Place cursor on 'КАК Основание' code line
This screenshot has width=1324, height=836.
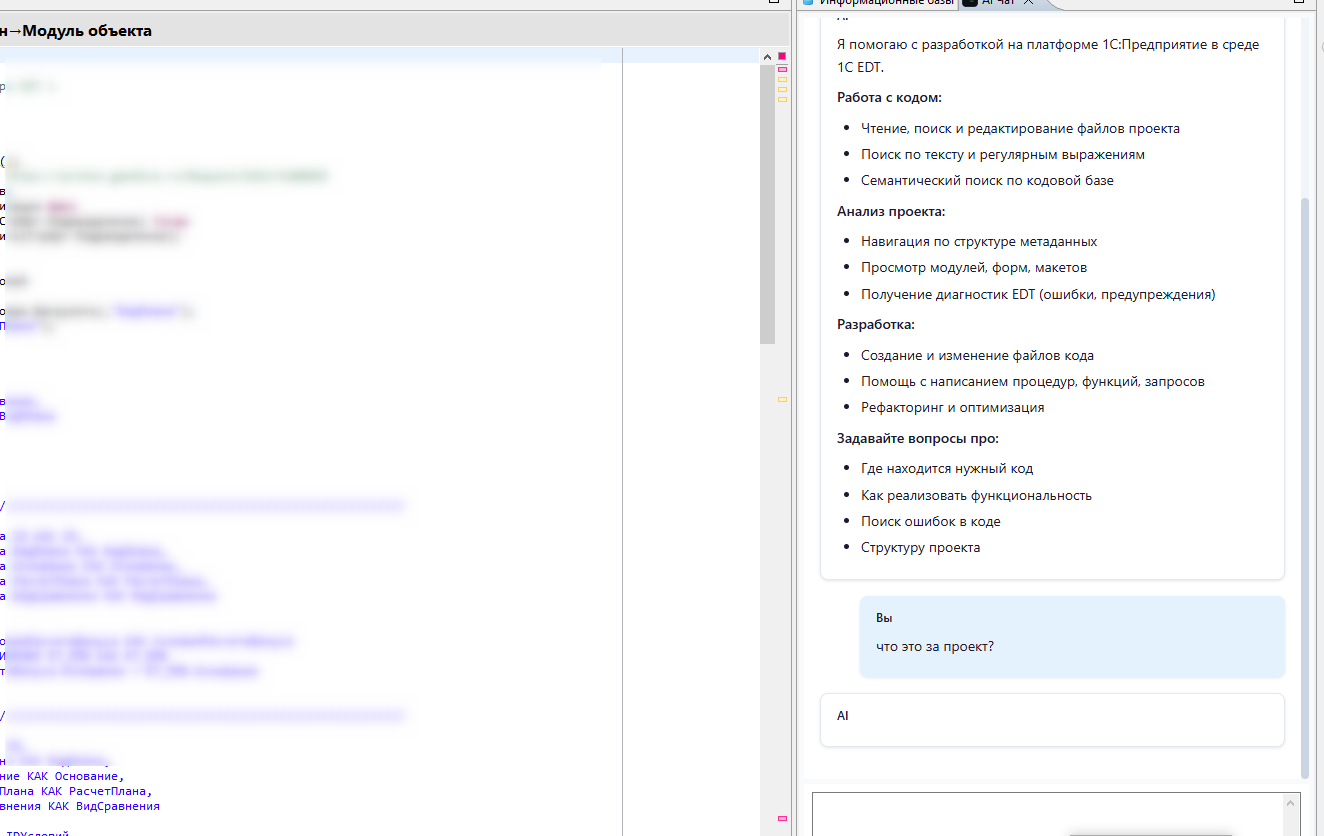62,776
